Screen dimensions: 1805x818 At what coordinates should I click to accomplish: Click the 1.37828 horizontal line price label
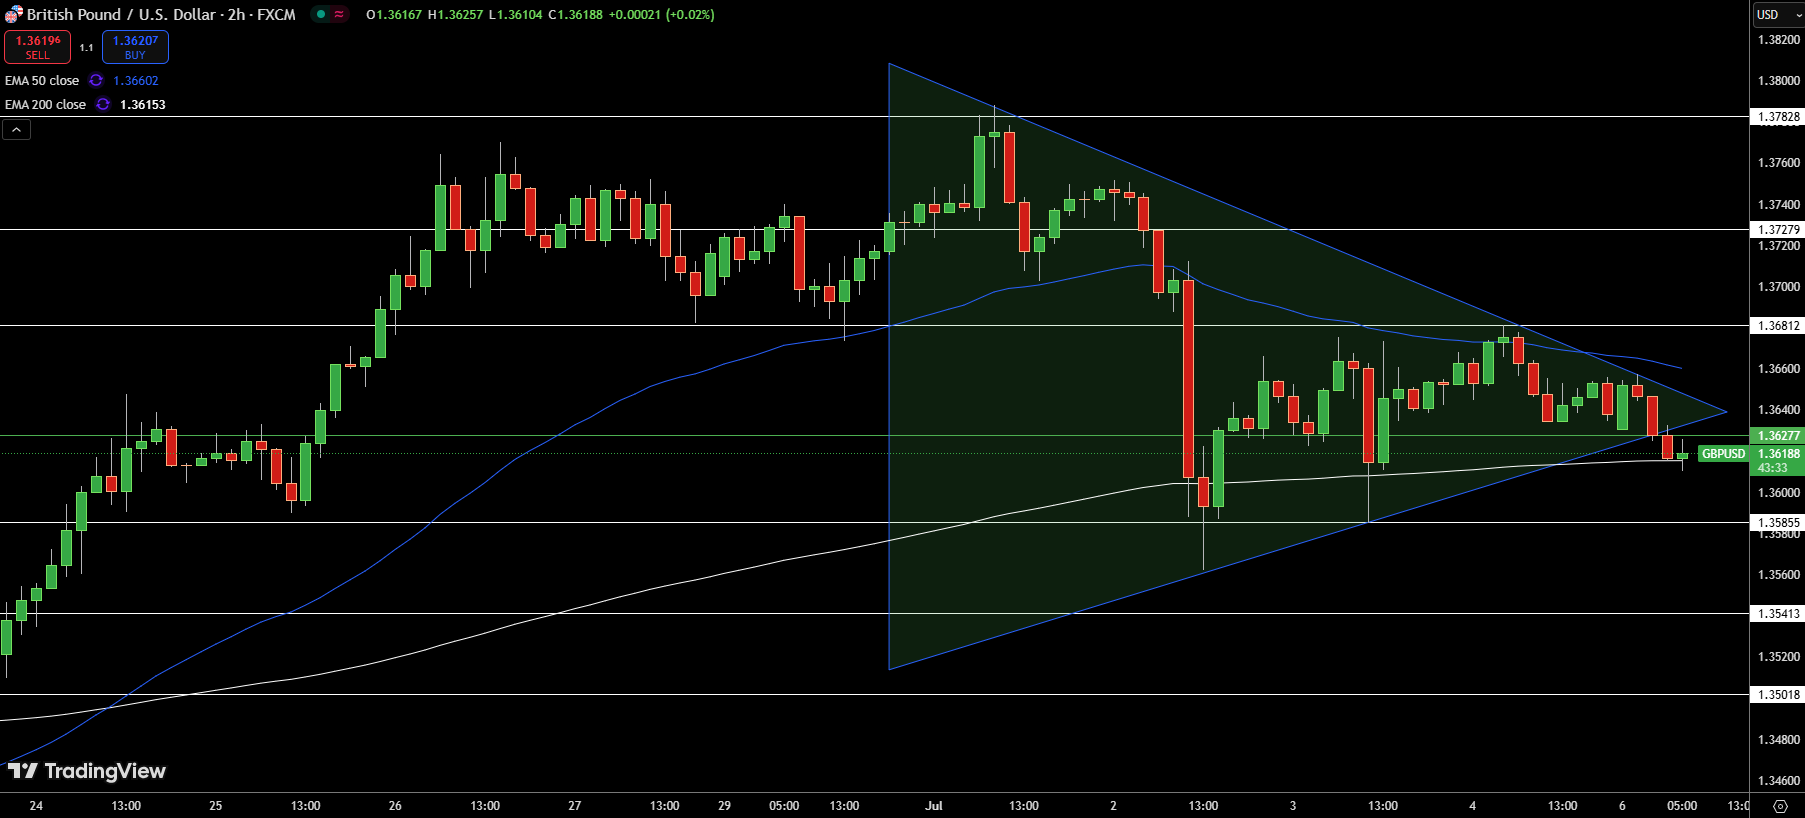tap(1778, 117)
